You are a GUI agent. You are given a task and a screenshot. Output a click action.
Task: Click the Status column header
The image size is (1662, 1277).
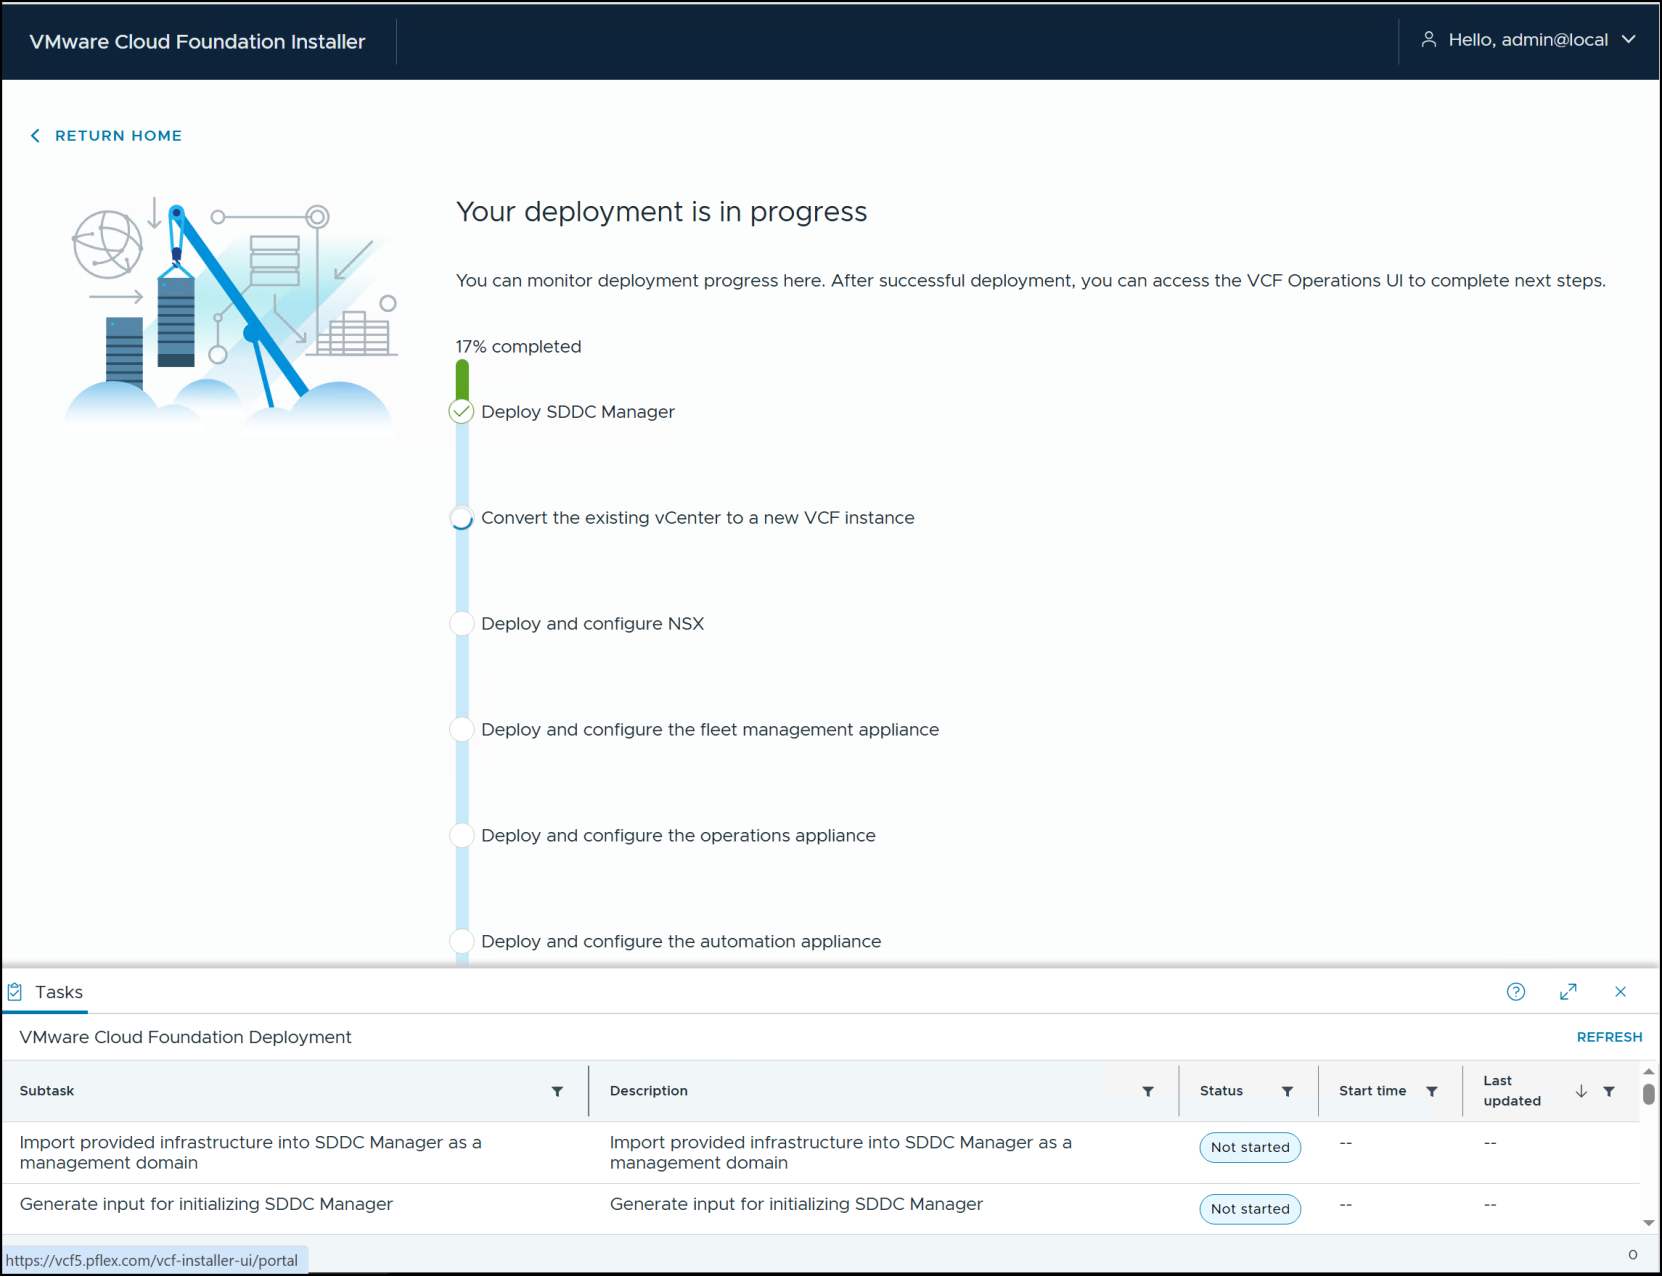click(x=1221, y=1091)
